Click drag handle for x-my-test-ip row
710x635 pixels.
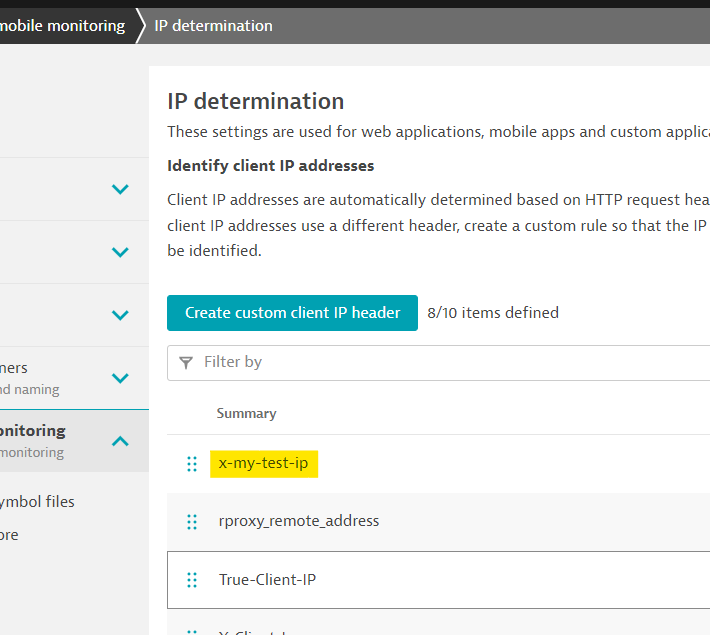(192, 464)
